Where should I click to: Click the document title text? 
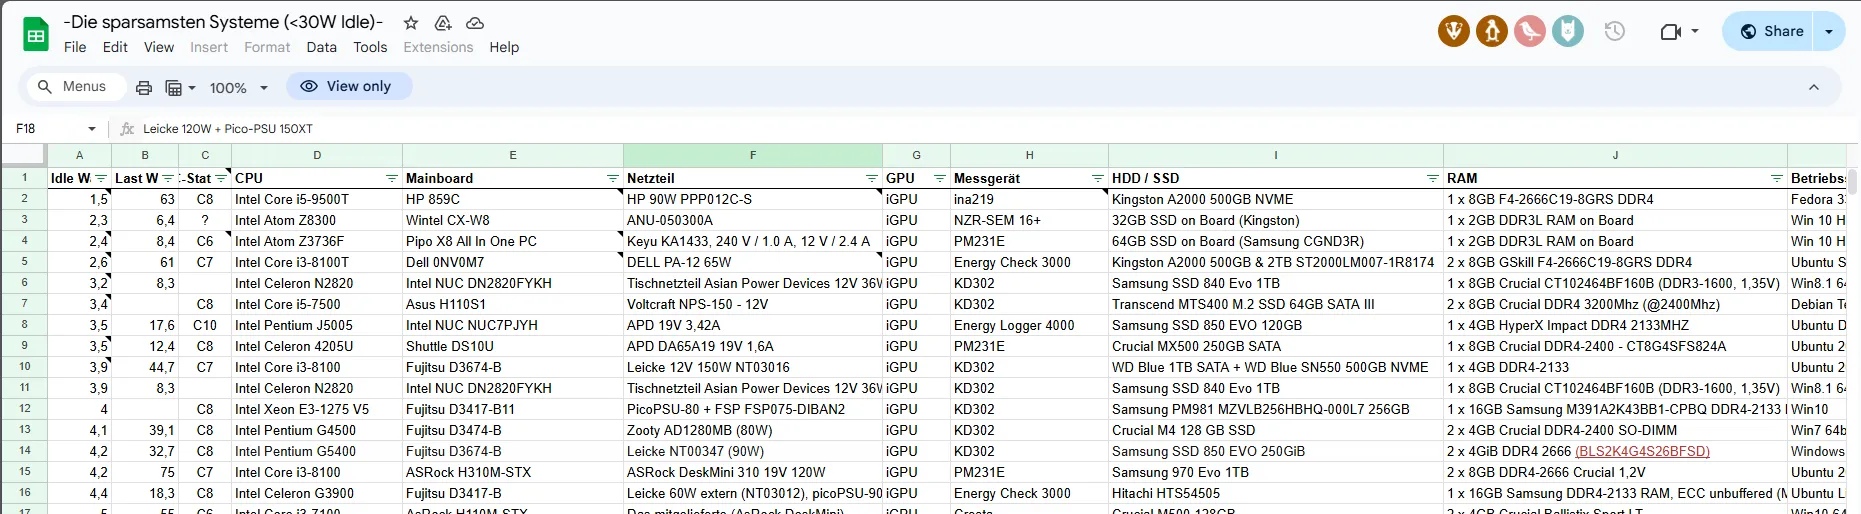[x=224, y=22]
